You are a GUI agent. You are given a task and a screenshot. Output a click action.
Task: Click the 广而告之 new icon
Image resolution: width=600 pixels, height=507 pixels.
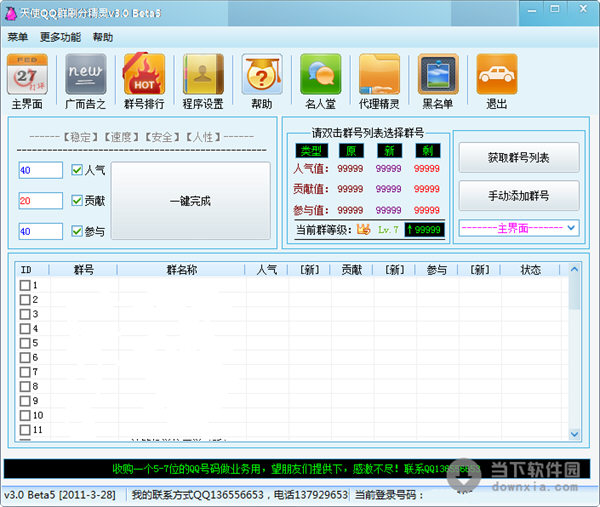point(86,74)
